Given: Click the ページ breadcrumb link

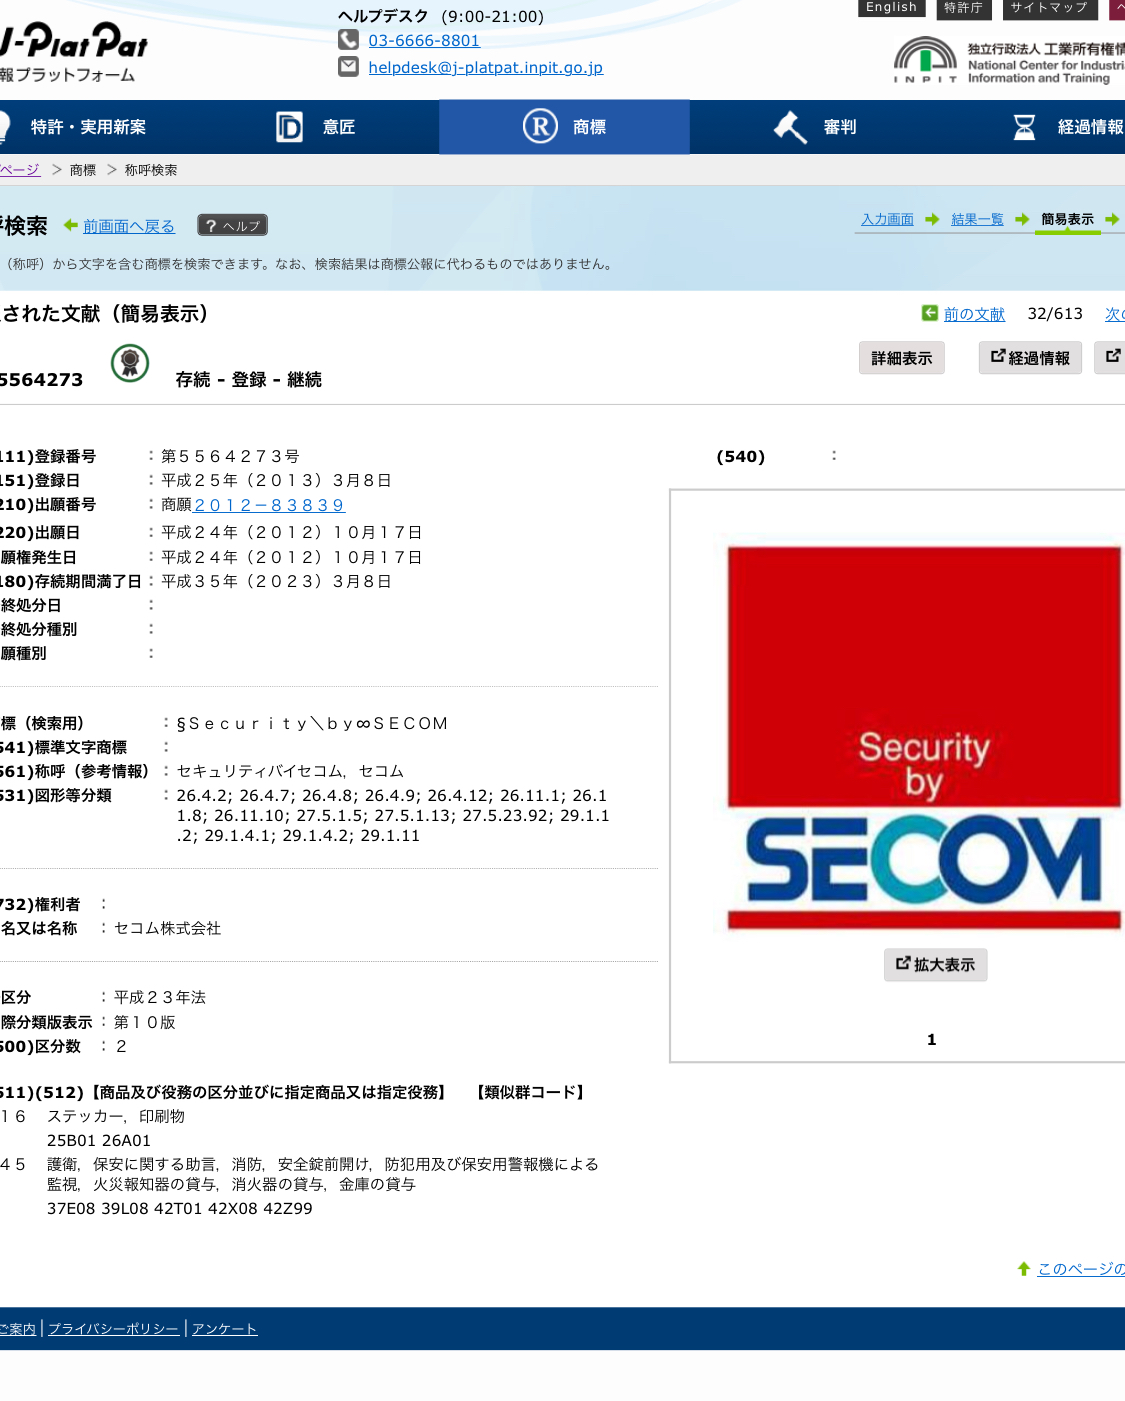Looking at the screenshot, I should 20,170.
